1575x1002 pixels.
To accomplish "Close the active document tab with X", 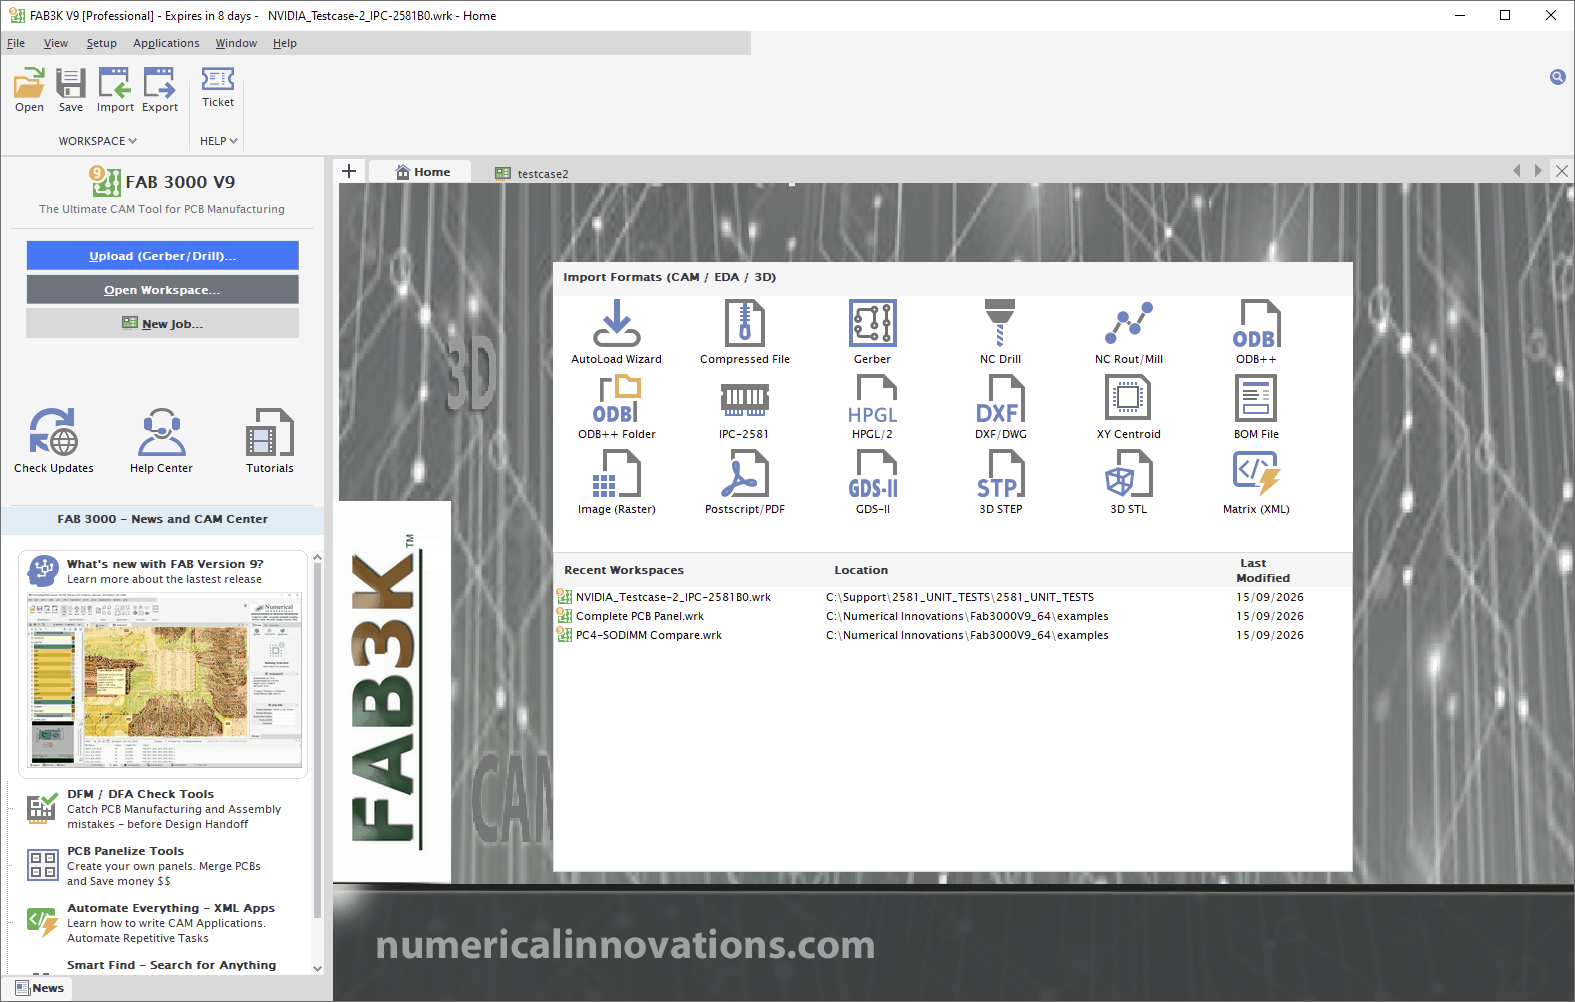I will (1562, 171).
